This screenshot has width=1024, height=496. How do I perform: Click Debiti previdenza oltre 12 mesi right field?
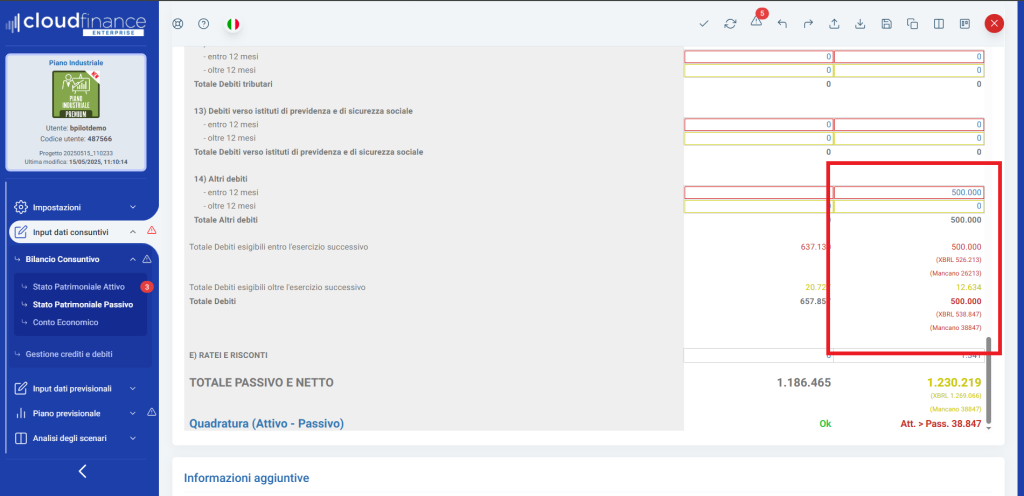pyautogui.click(x=909, y=138)
